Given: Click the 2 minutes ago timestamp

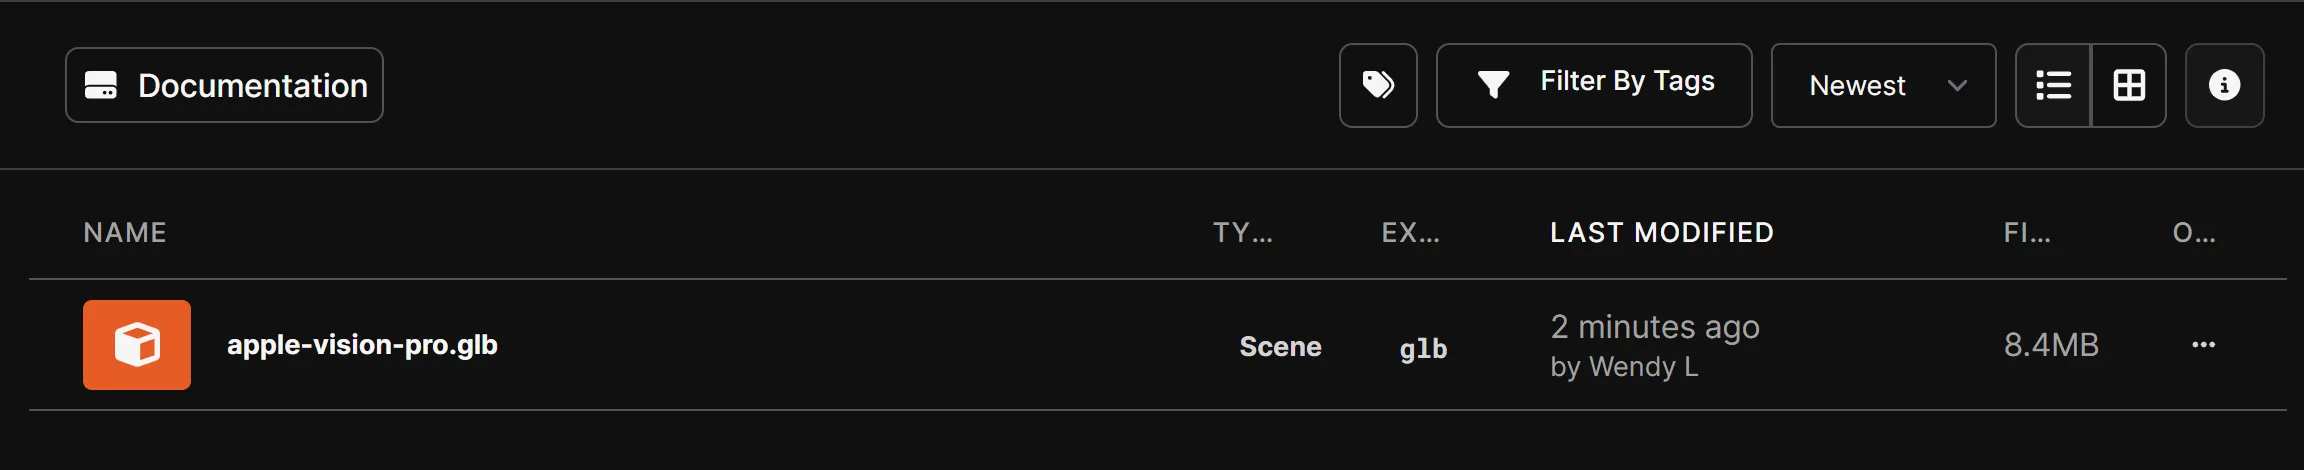Looking at the screenshot, I should [1655, 327].
